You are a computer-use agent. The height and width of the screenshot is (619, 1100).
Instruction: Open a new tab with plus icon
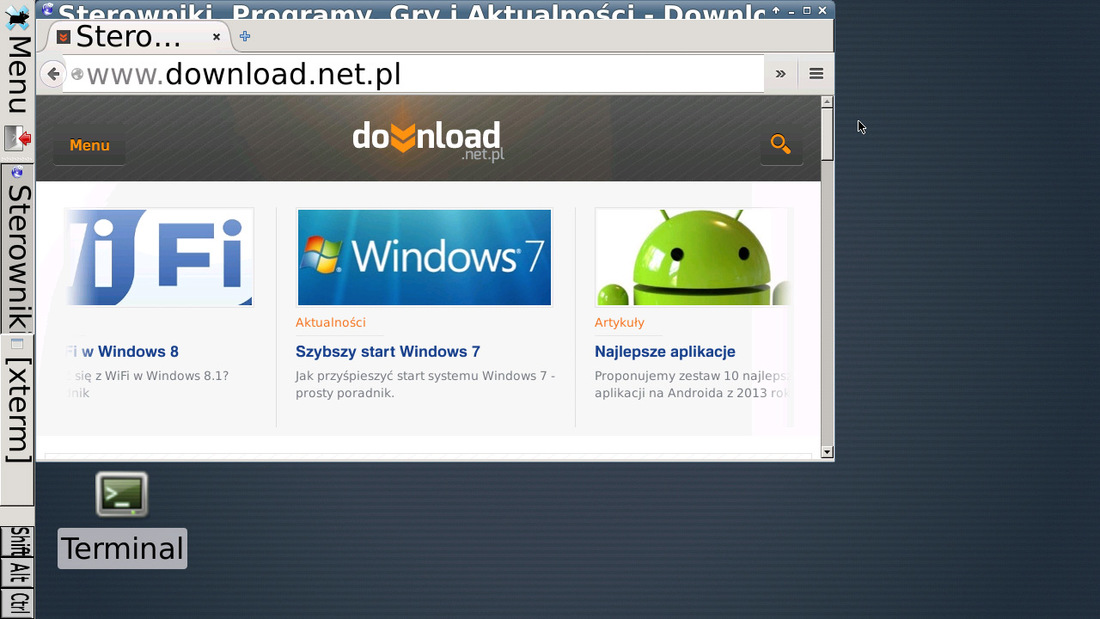(x=245, y=36)
